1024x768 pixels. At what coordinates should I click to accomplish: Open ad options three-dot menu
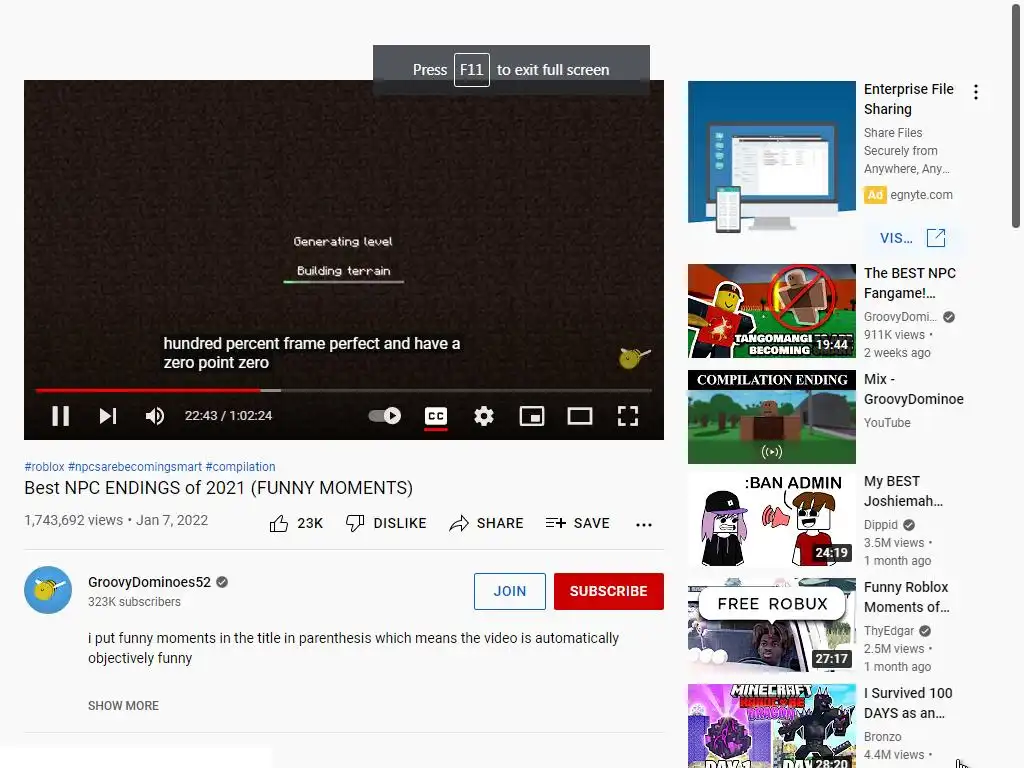click(x=976, y=92)
